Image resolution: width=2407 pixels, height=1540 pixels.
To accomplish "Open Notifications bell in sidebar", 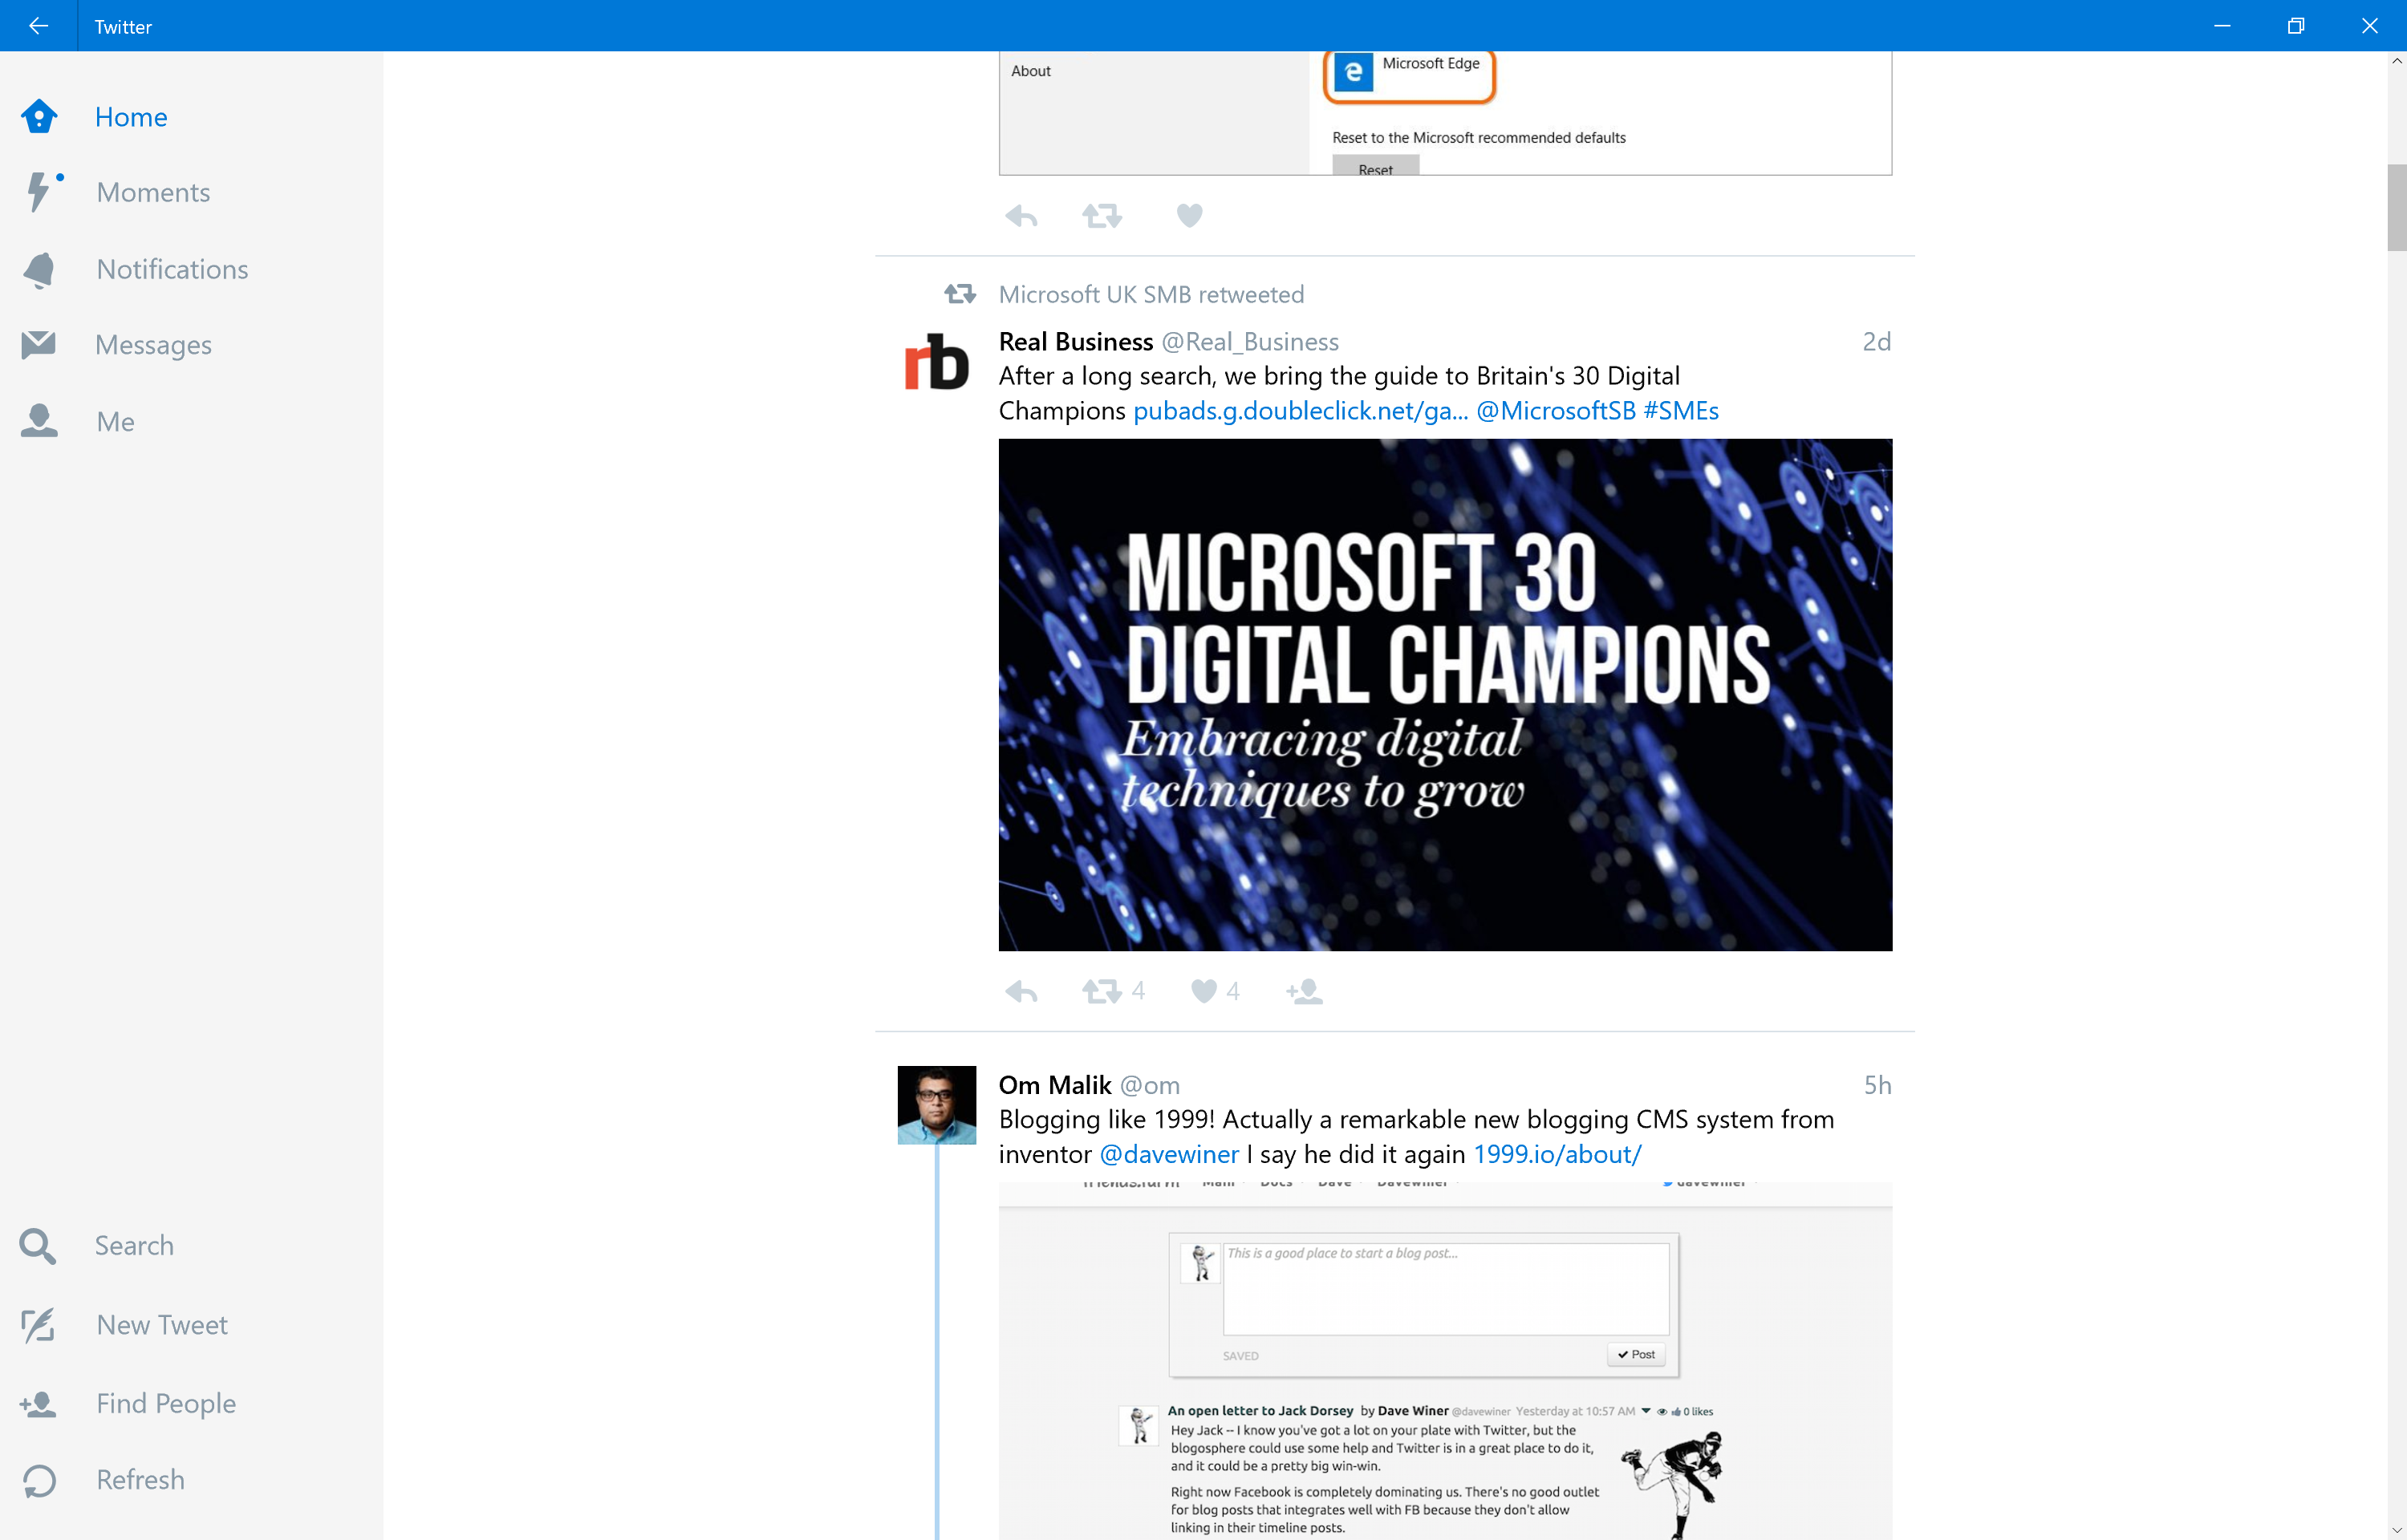I will tap(39, 269).
